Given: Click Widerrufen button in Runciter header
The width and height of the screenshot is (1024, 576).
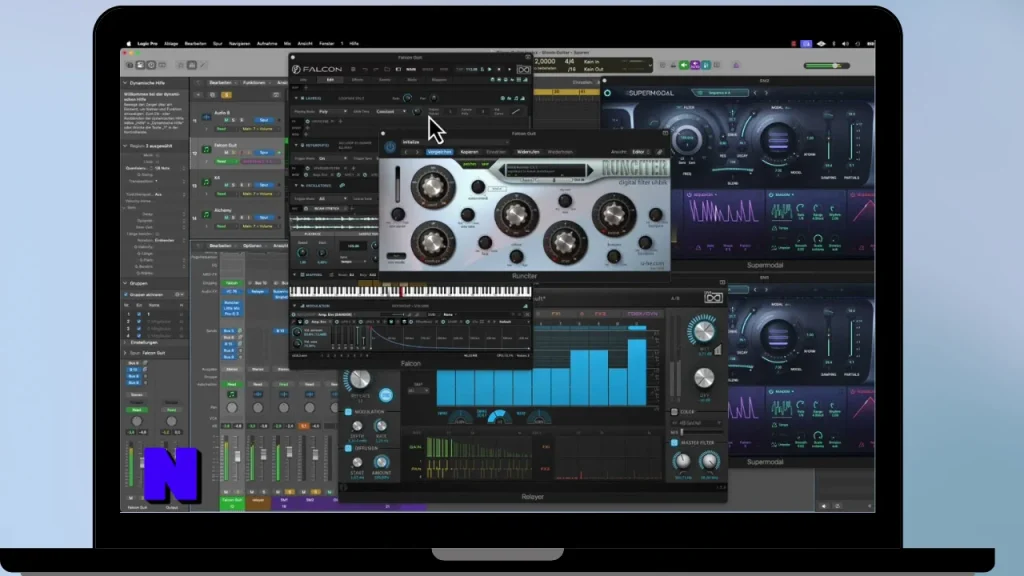Looking at the screenshot, I should (528, 152).
